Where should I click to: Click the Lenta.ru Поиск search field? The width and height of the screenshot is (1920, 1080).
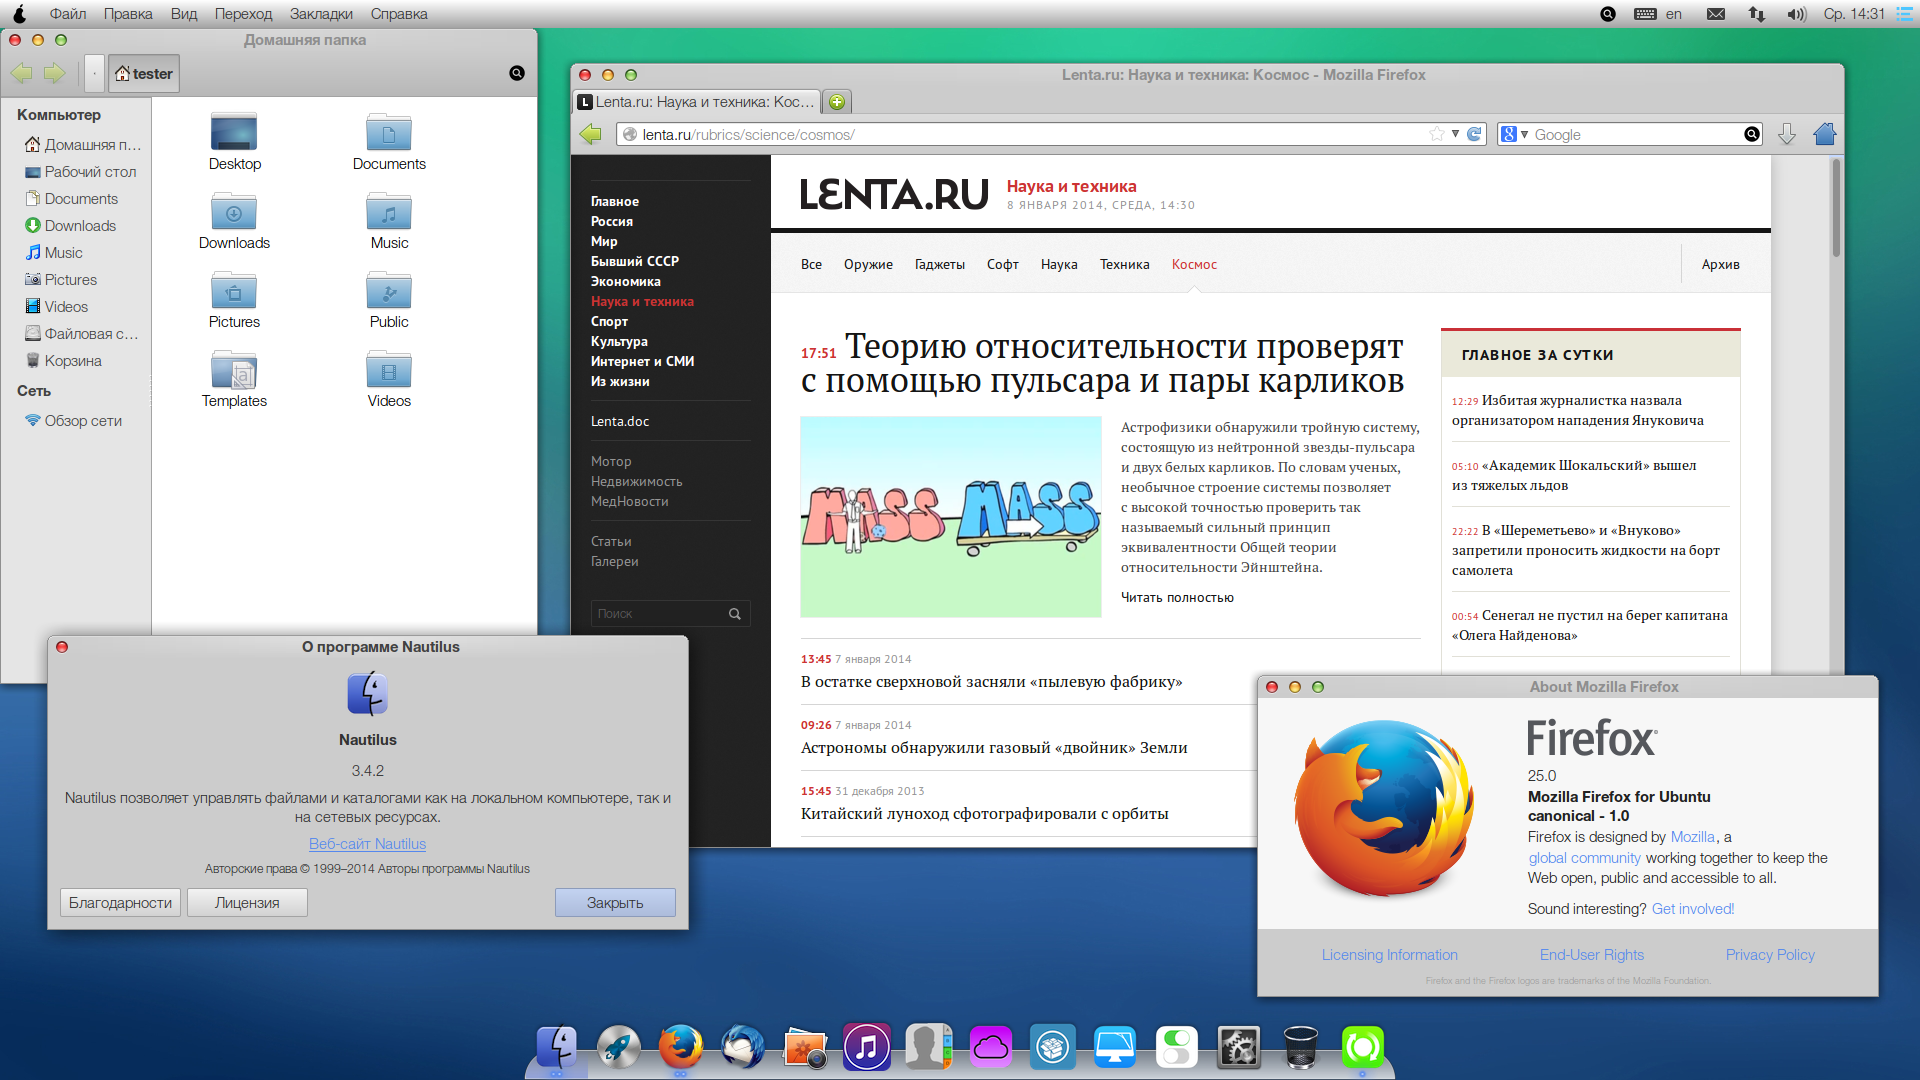pos(660,614)
